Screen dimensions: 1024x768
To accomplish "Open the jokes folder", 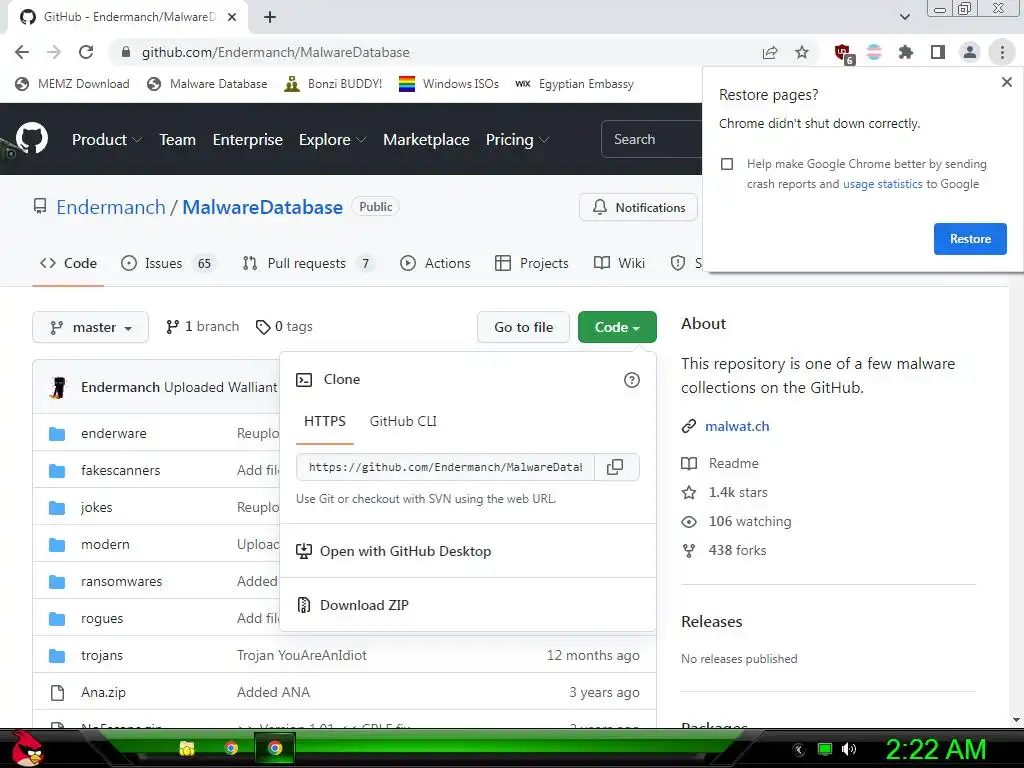I will pyautogui.click(x=97, y=507).
